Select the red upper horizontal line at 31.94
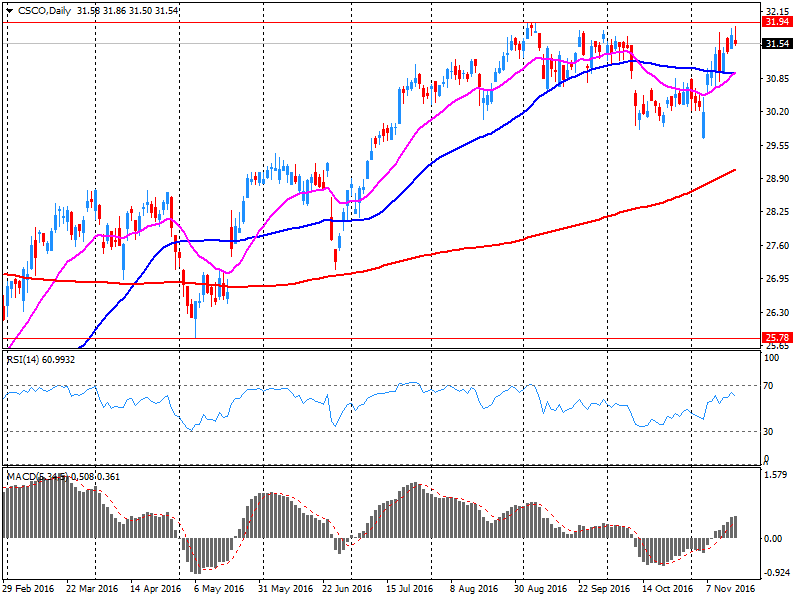Image resolution: width=800 pixels, height=600 pixels. point(382,22)
